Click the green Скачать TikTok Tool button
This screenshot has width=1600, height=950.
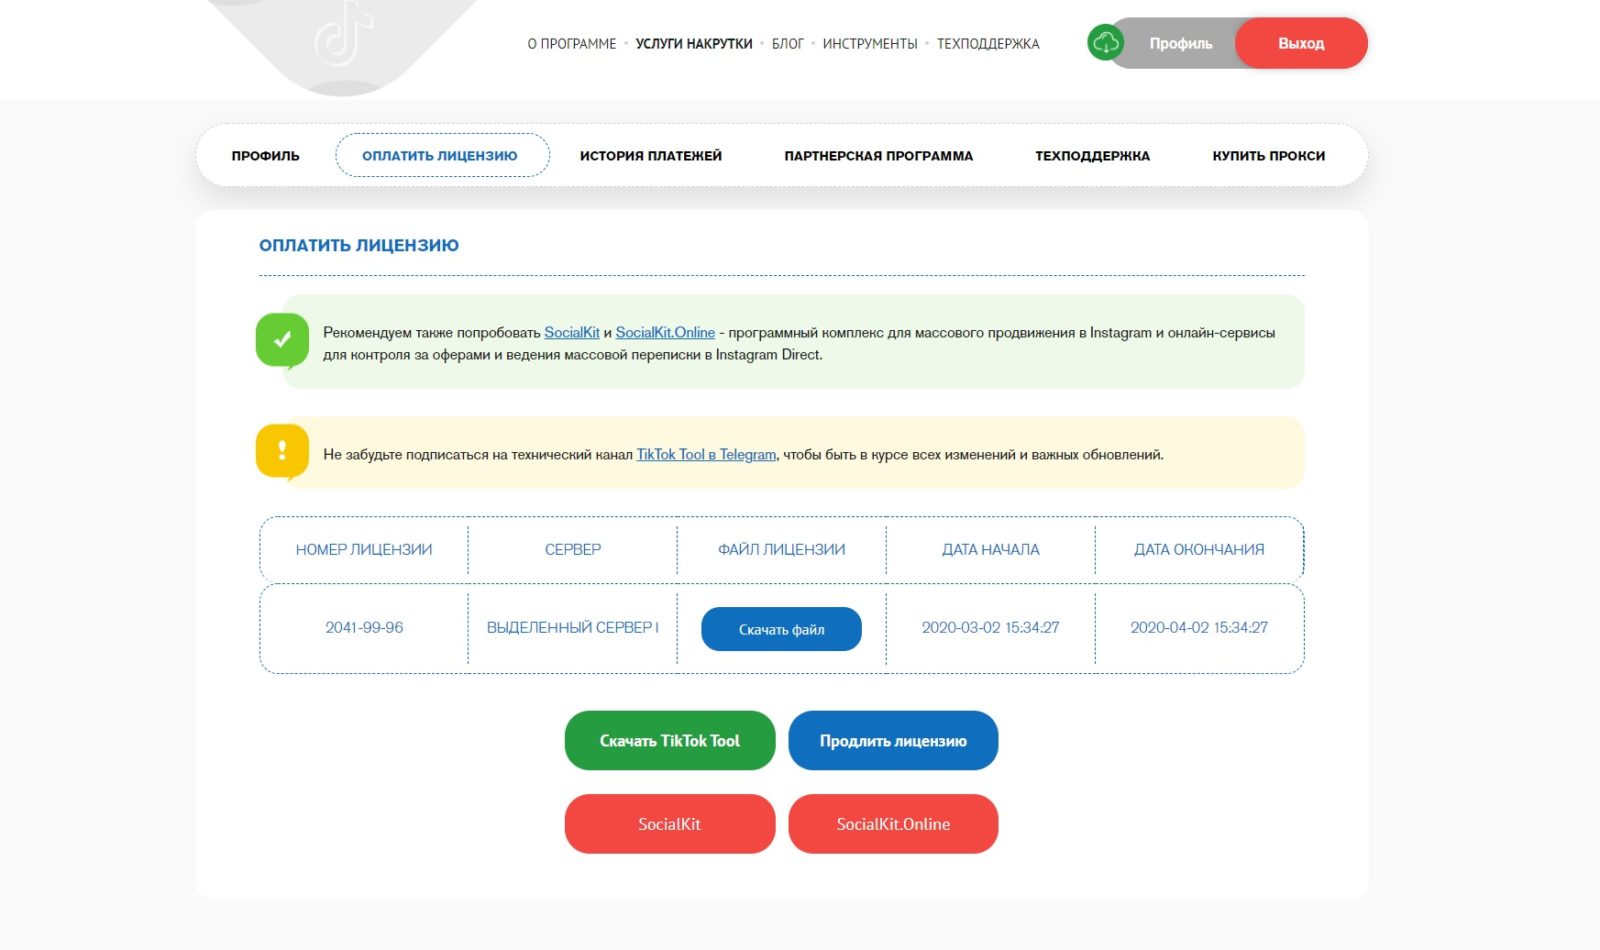670,741
